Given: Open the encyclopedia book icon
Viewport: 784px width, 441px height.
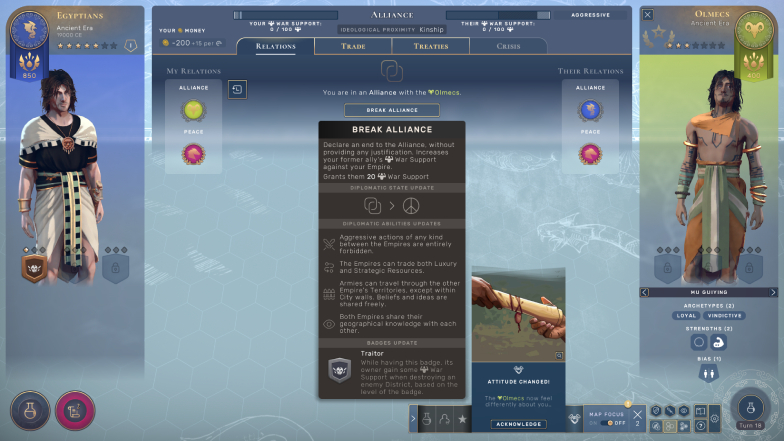Looking at the screenshot, I should click(x=700, y=411).
